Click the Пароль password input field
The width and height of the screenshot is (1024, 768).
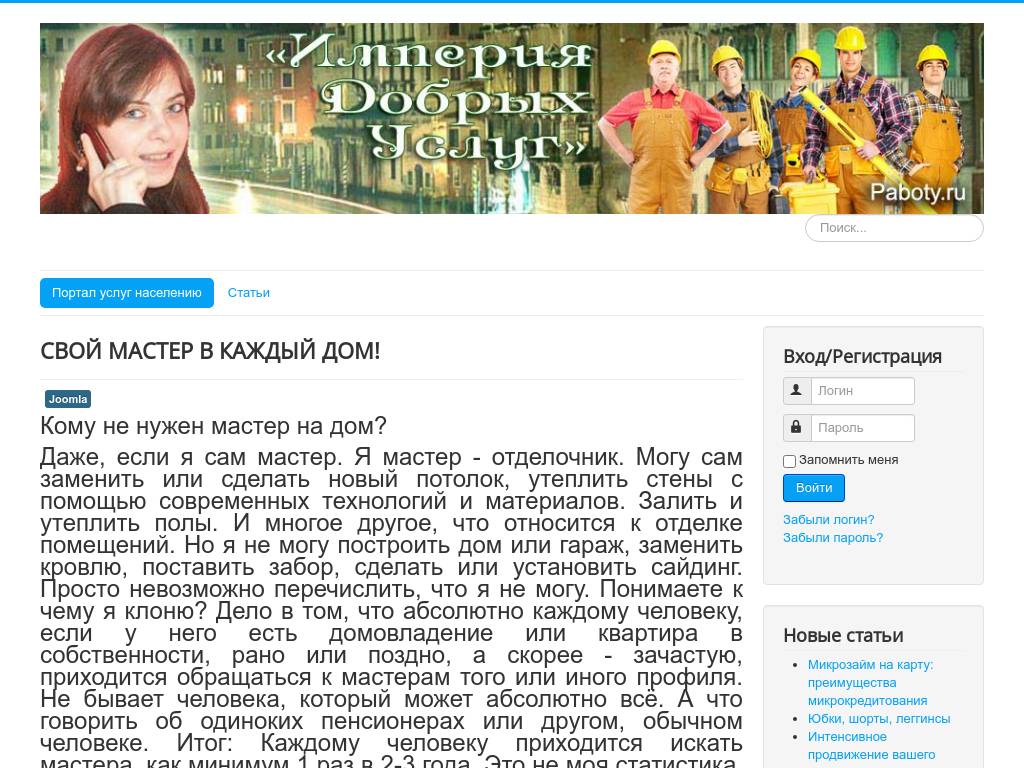tap(862, 427)
